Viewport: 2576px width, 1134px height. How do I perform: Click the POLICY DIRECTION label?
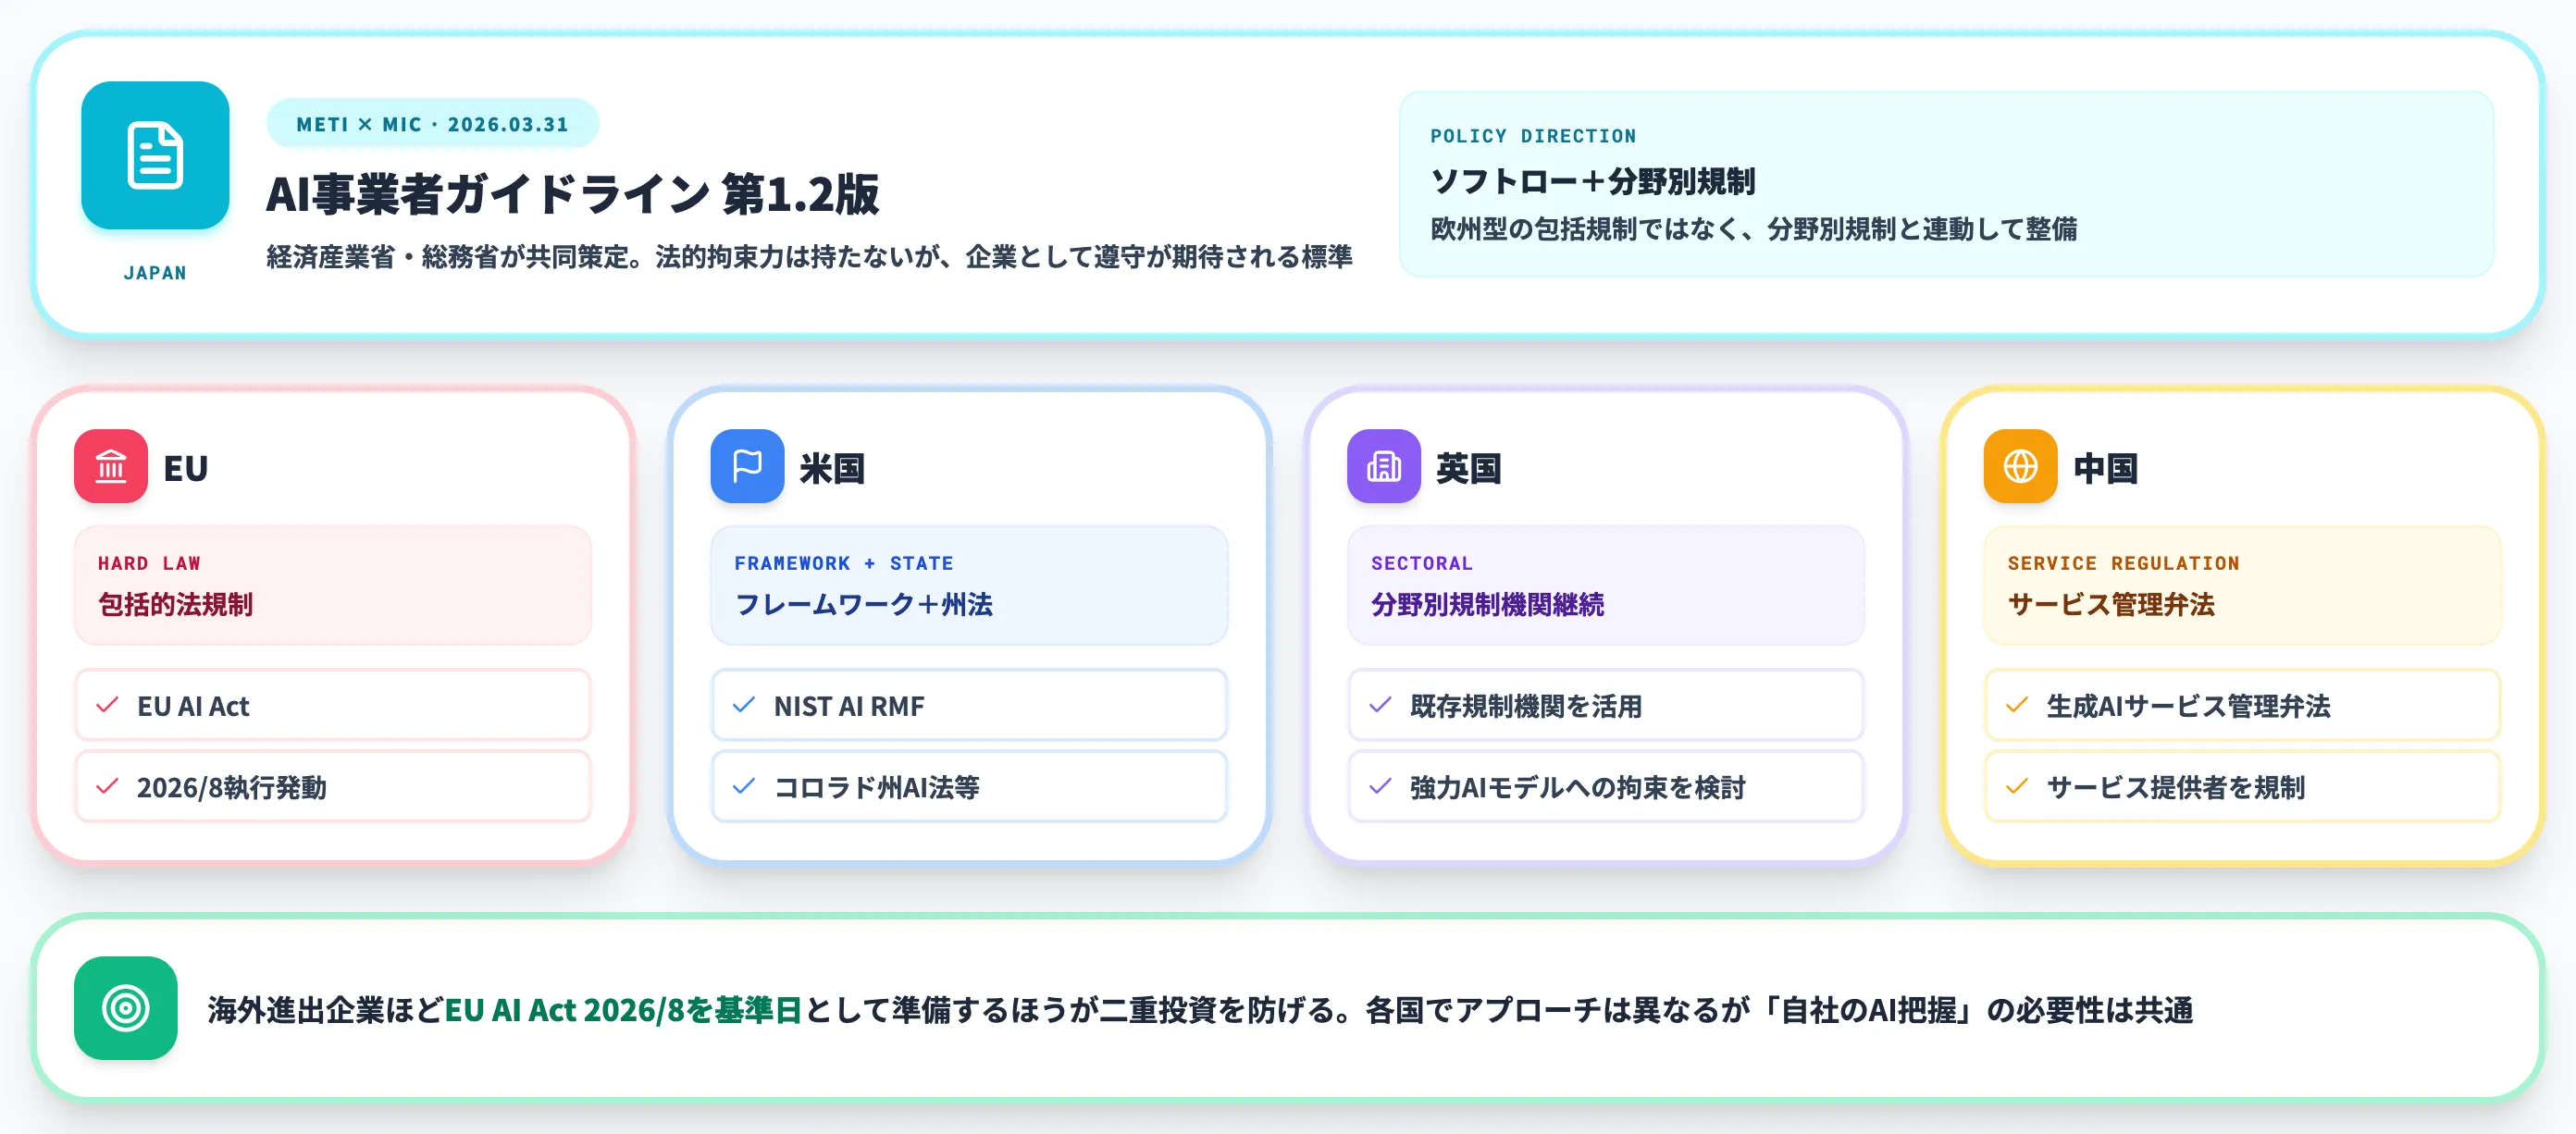1533,136
